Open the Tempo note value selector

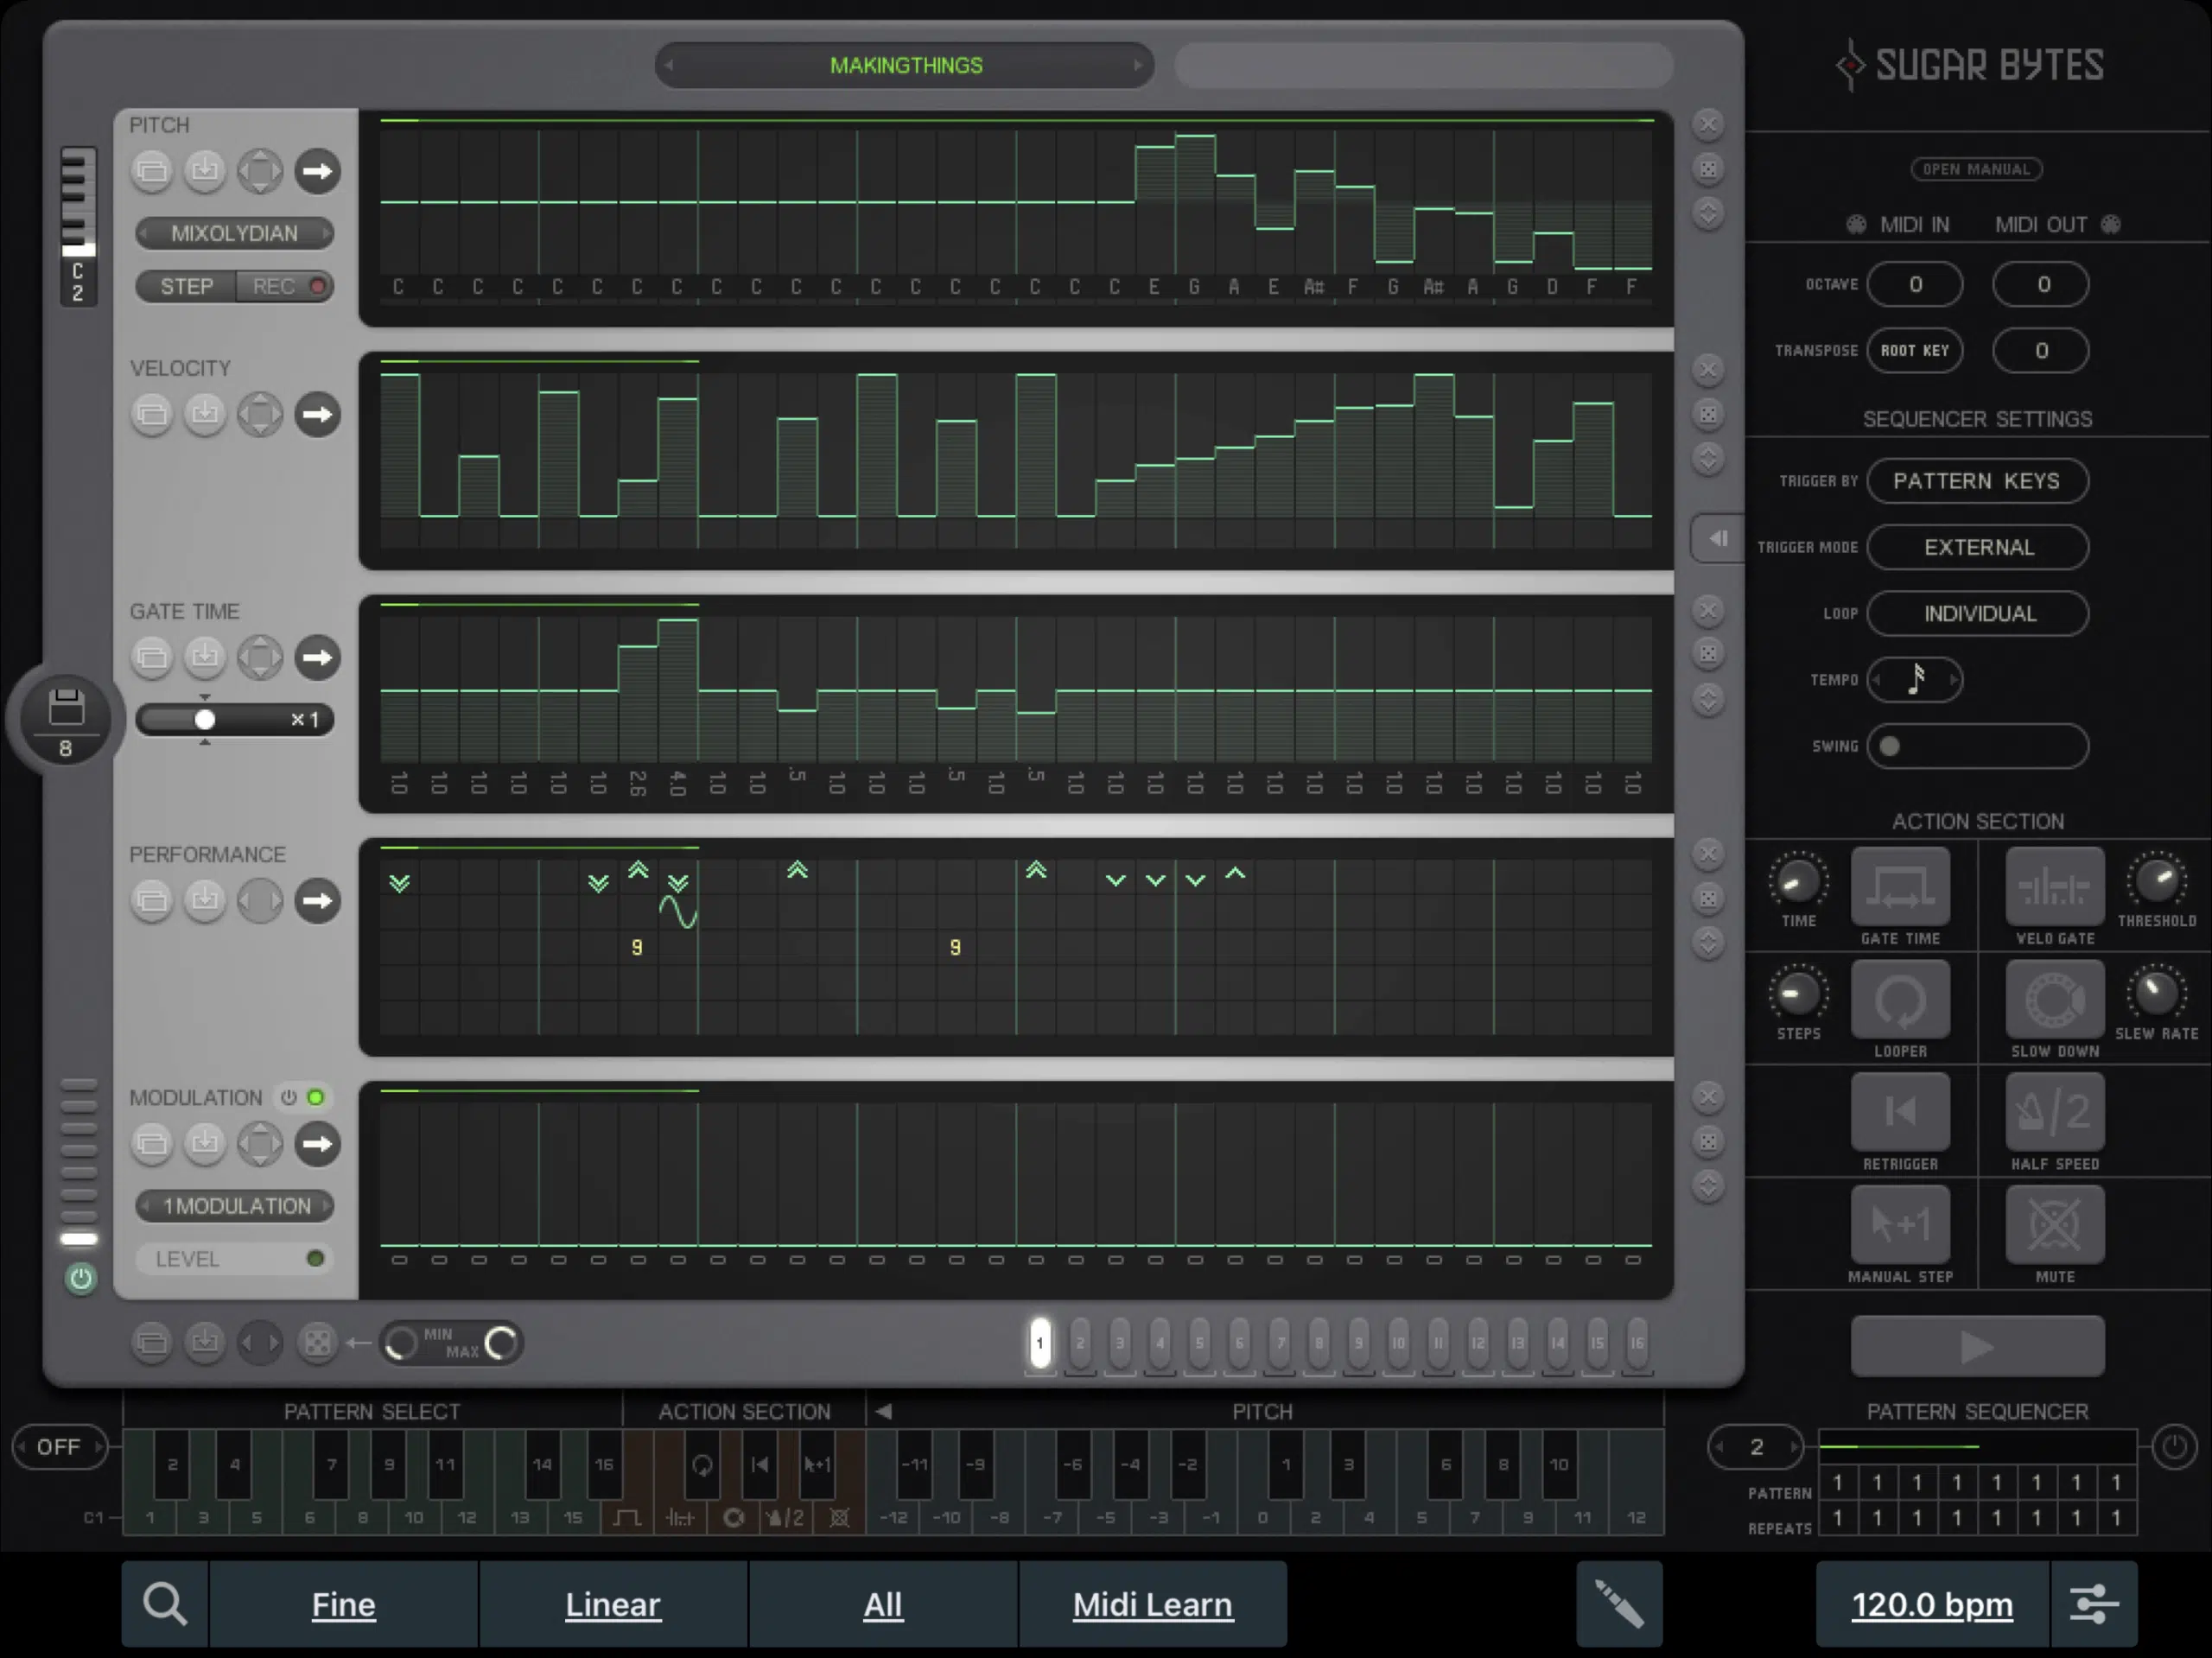tap(1915, 680)
